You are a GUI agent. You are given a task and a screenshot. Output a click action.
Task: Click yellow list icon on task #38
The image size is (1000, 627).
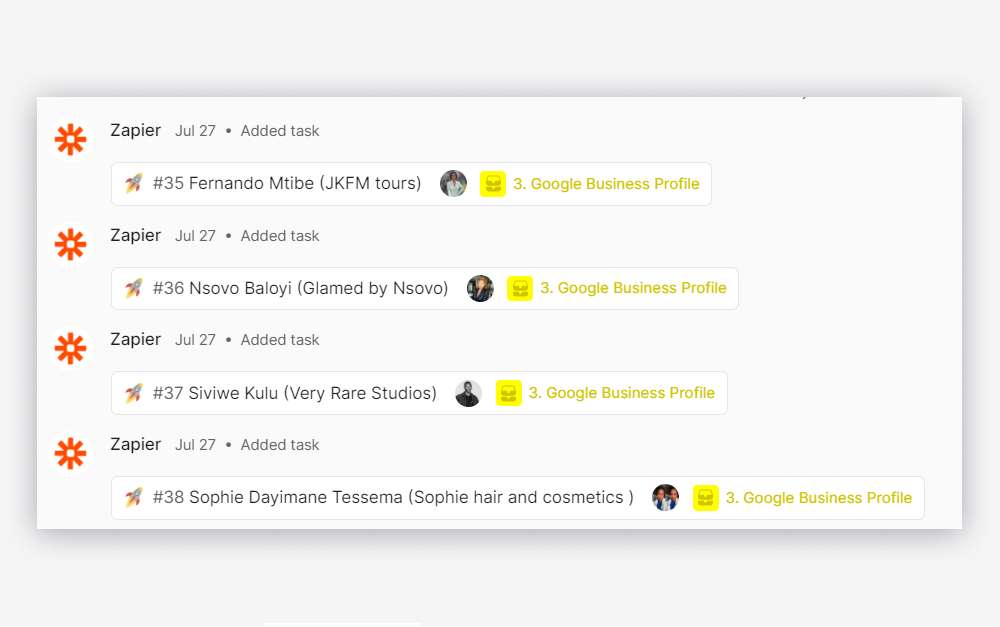(x=706, y=498)
